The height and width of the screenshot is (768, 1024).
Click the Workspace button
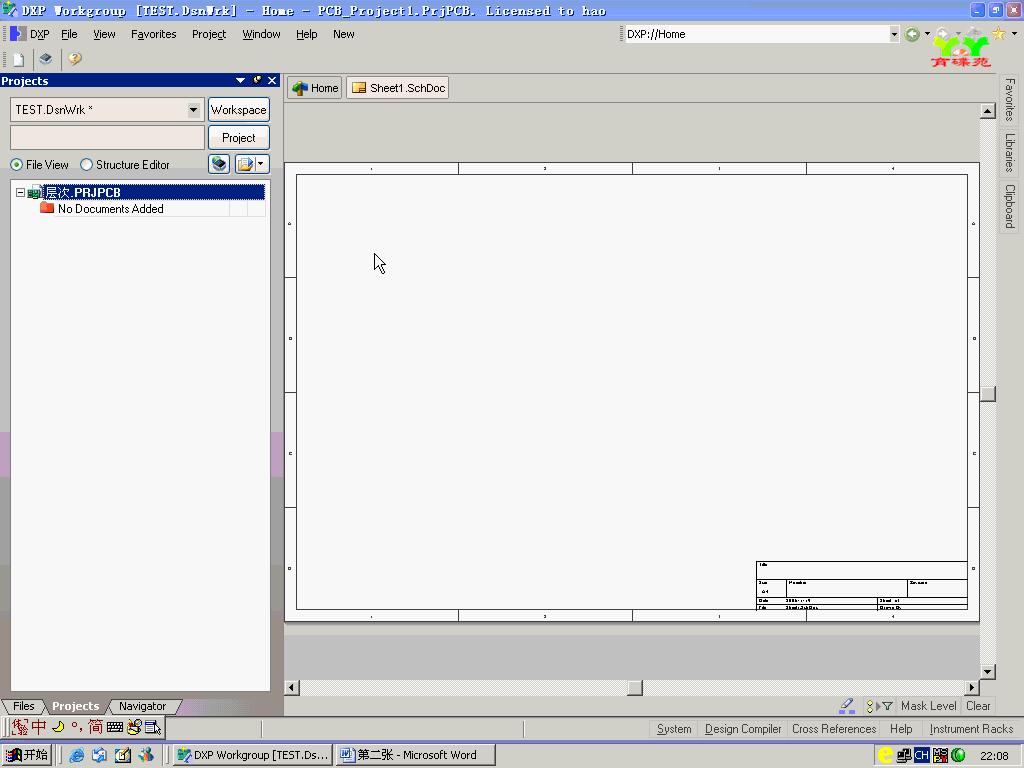pyautogui.click(x=238, y=110)
